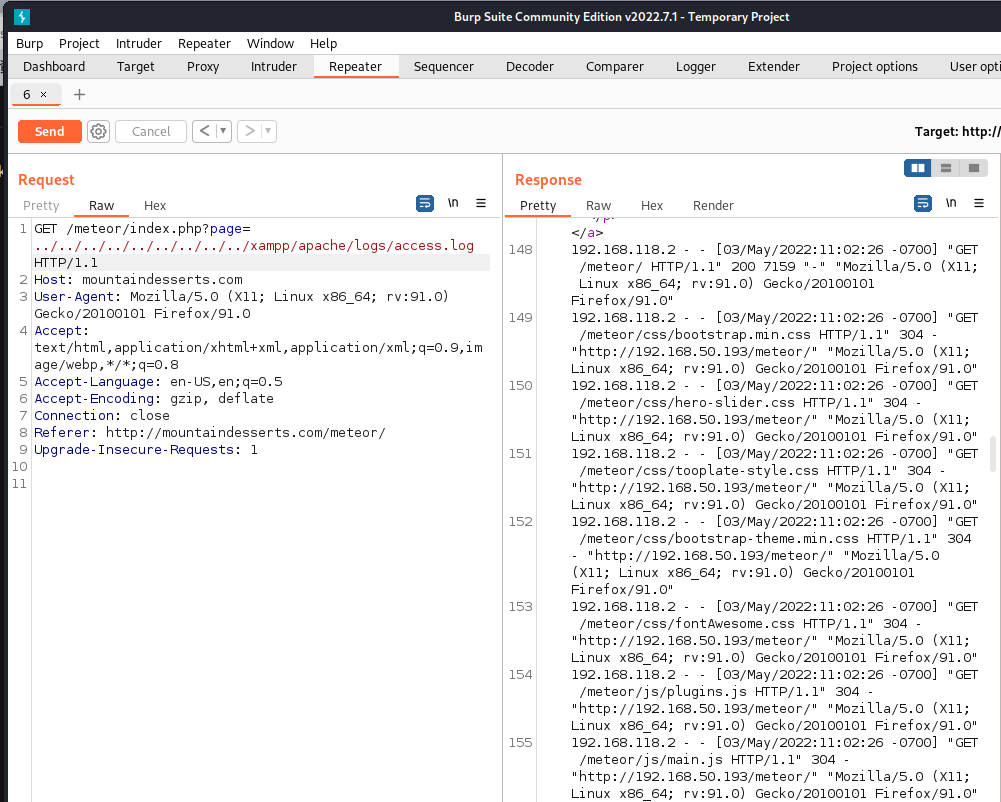Image resolution: width=1001 pixels, height=802 pixels.
Task: Switch to the Sequencer tab
Action: pyautogui.click(x=444, y=66)
